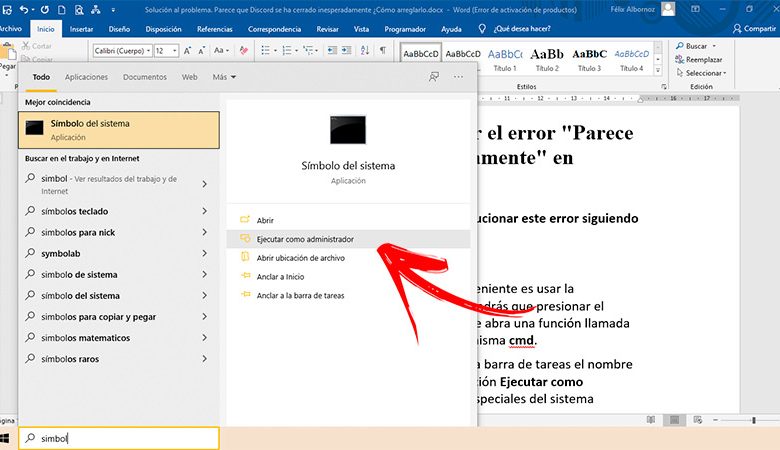Click the Compartir button

754,29
